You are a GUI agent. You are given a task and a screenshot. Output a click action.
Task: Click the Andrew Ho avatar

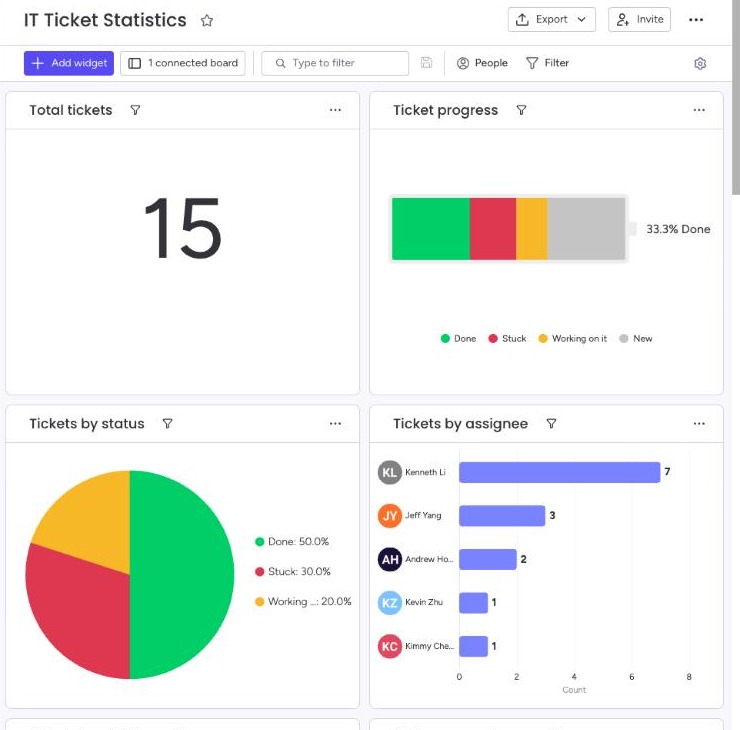click(390, 560)
